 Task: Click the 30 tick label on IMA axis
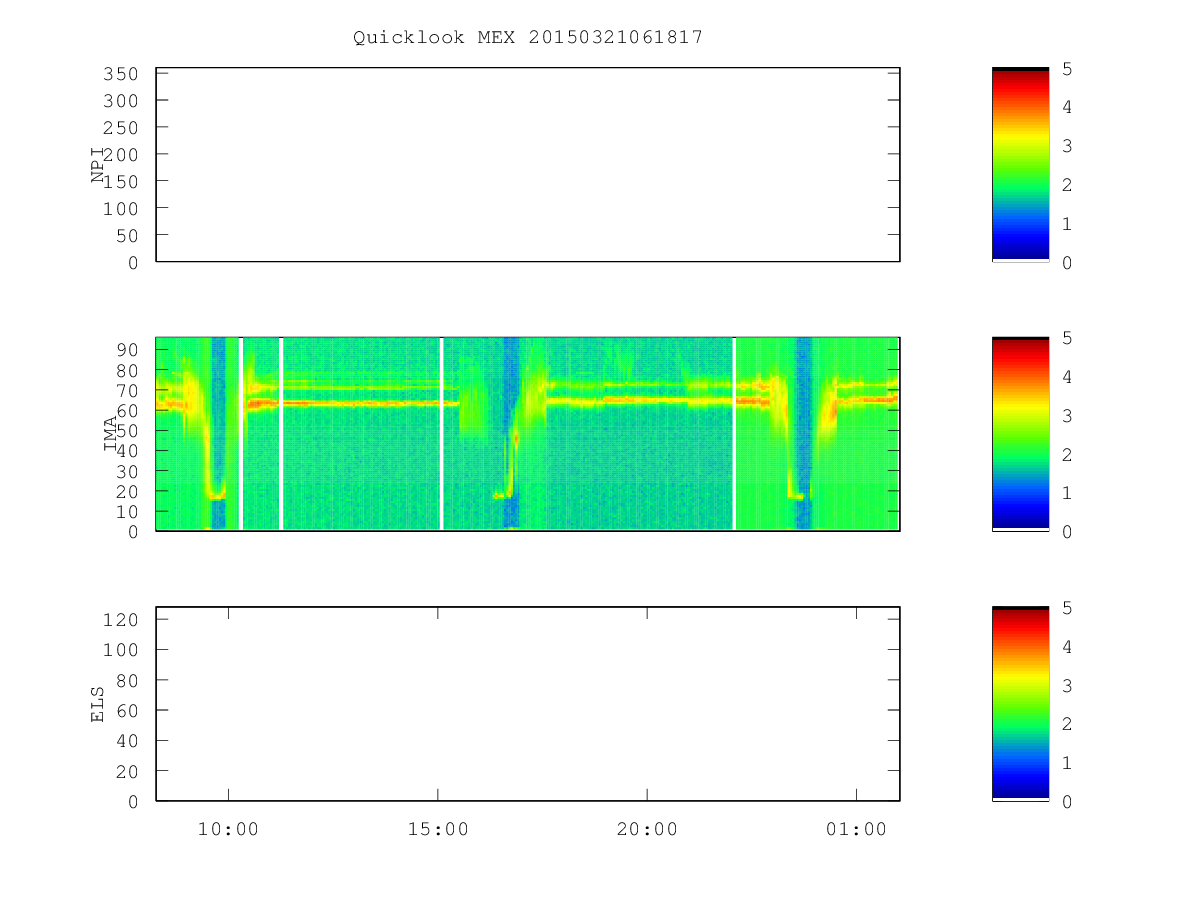126,471
